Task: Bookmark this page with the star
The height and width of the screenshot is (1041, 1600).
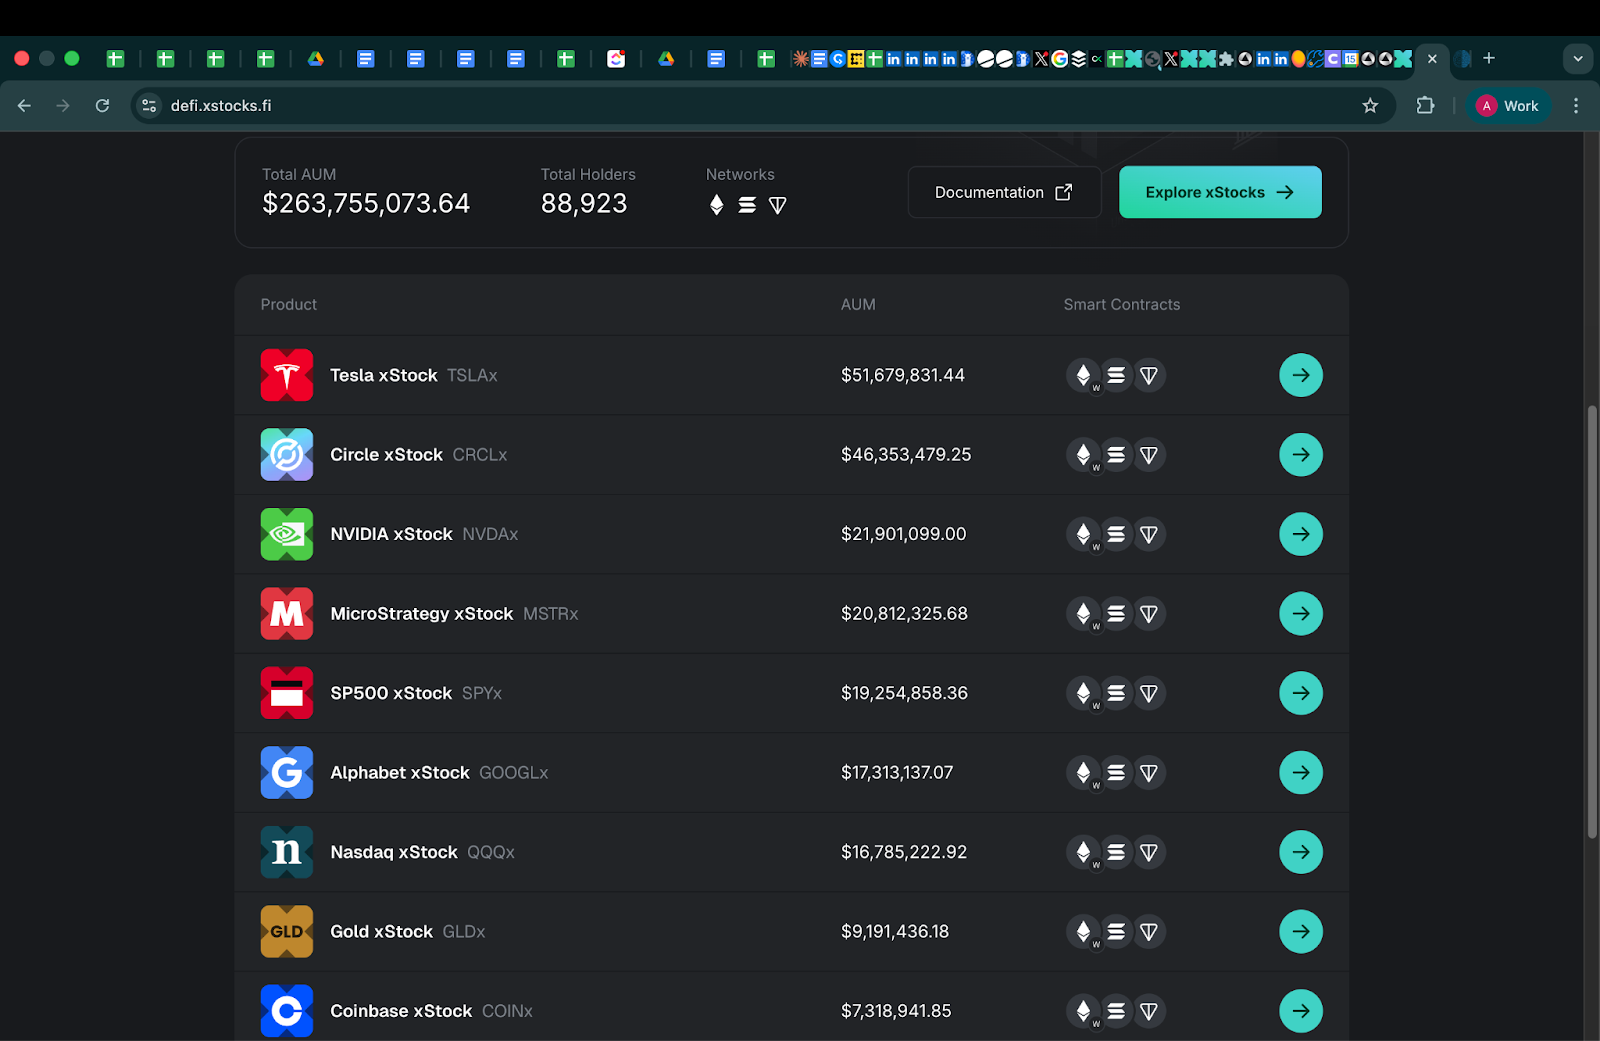Action: (1370, 105)
